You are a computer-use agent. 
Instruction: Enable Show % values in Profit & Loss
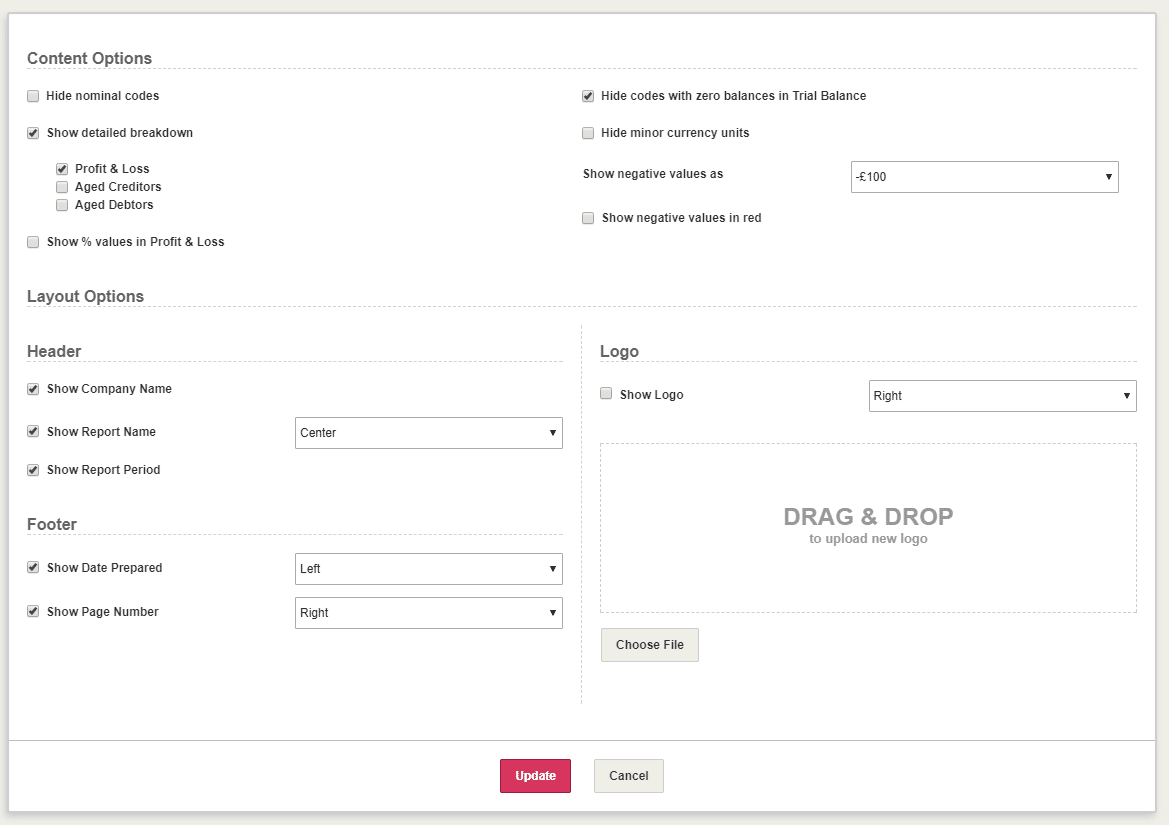click(33, 242)
